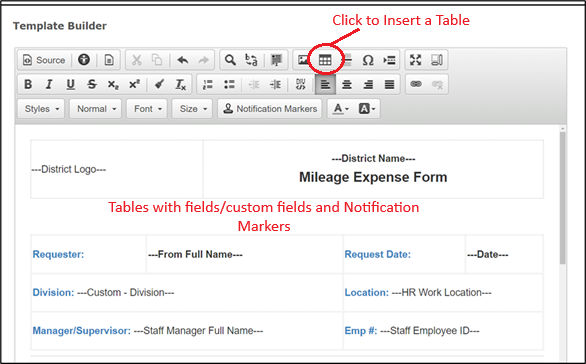Click the Mileage Expense Form heading
This screenshot has height=364, width=586.
point(373,177)
